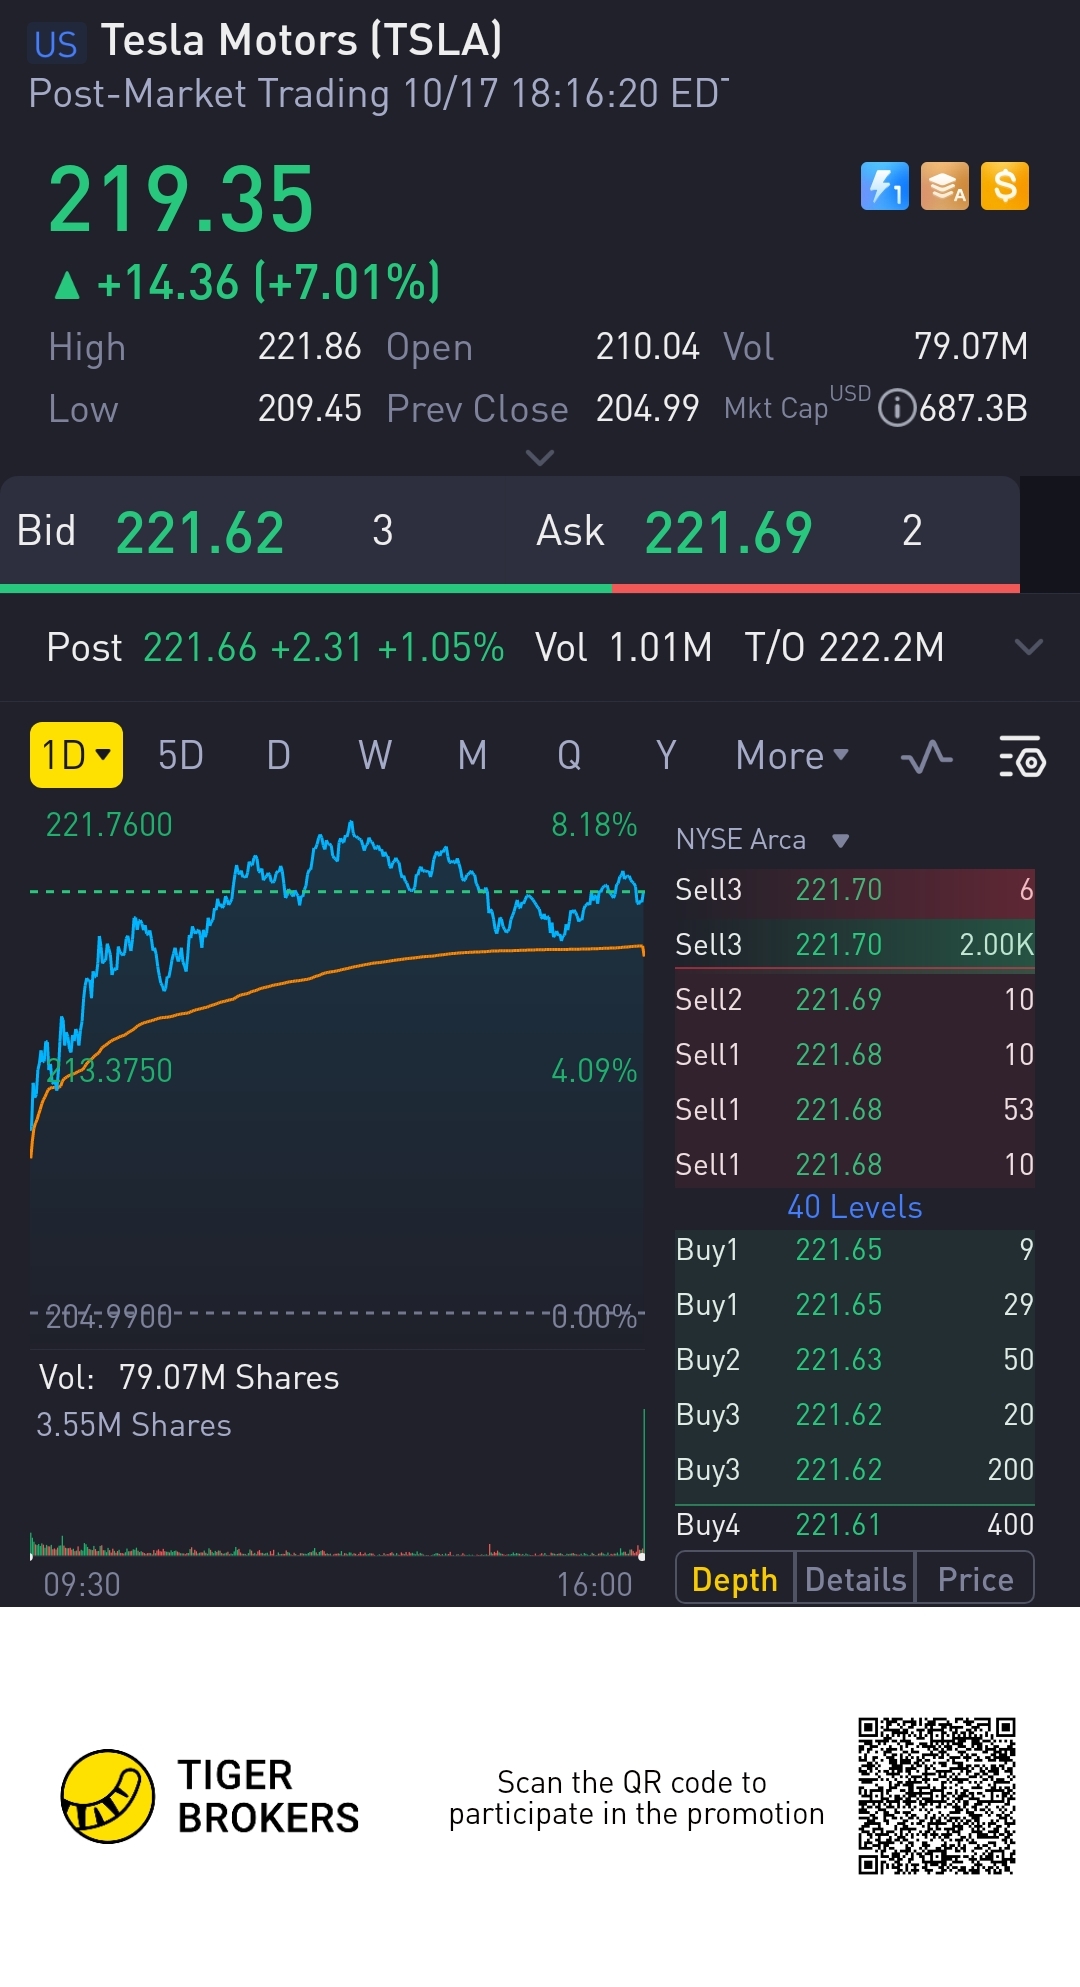Switch chart to 5D view
1080x1987 pixels.
(181, 756)
